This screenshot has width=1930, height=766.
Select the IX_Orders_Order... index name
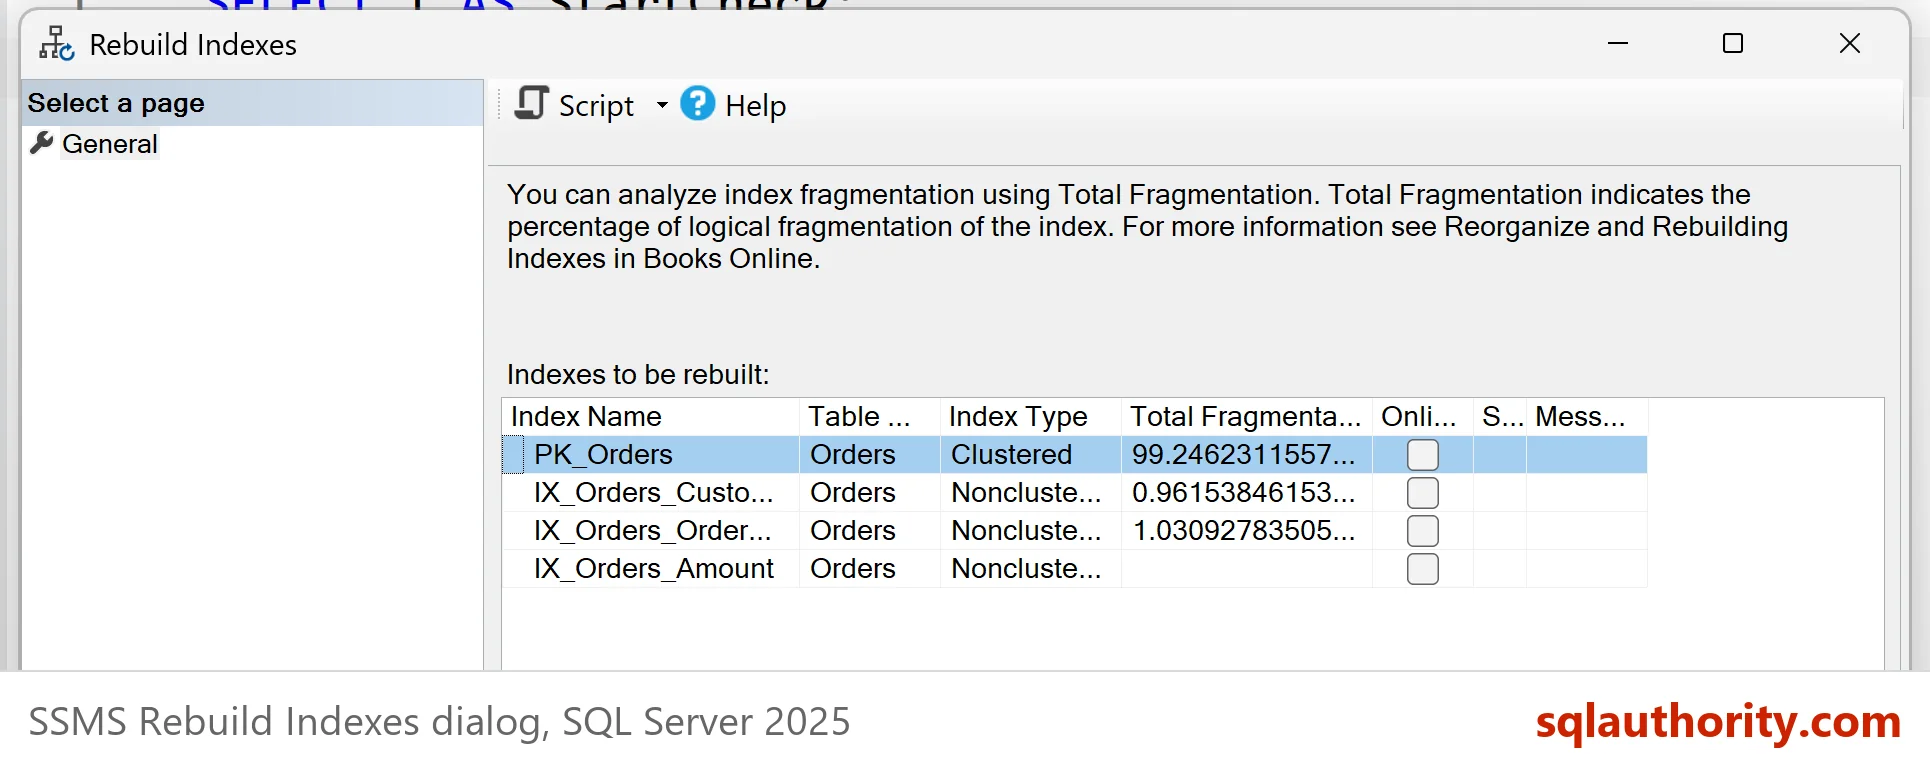[x=652, y=531]
